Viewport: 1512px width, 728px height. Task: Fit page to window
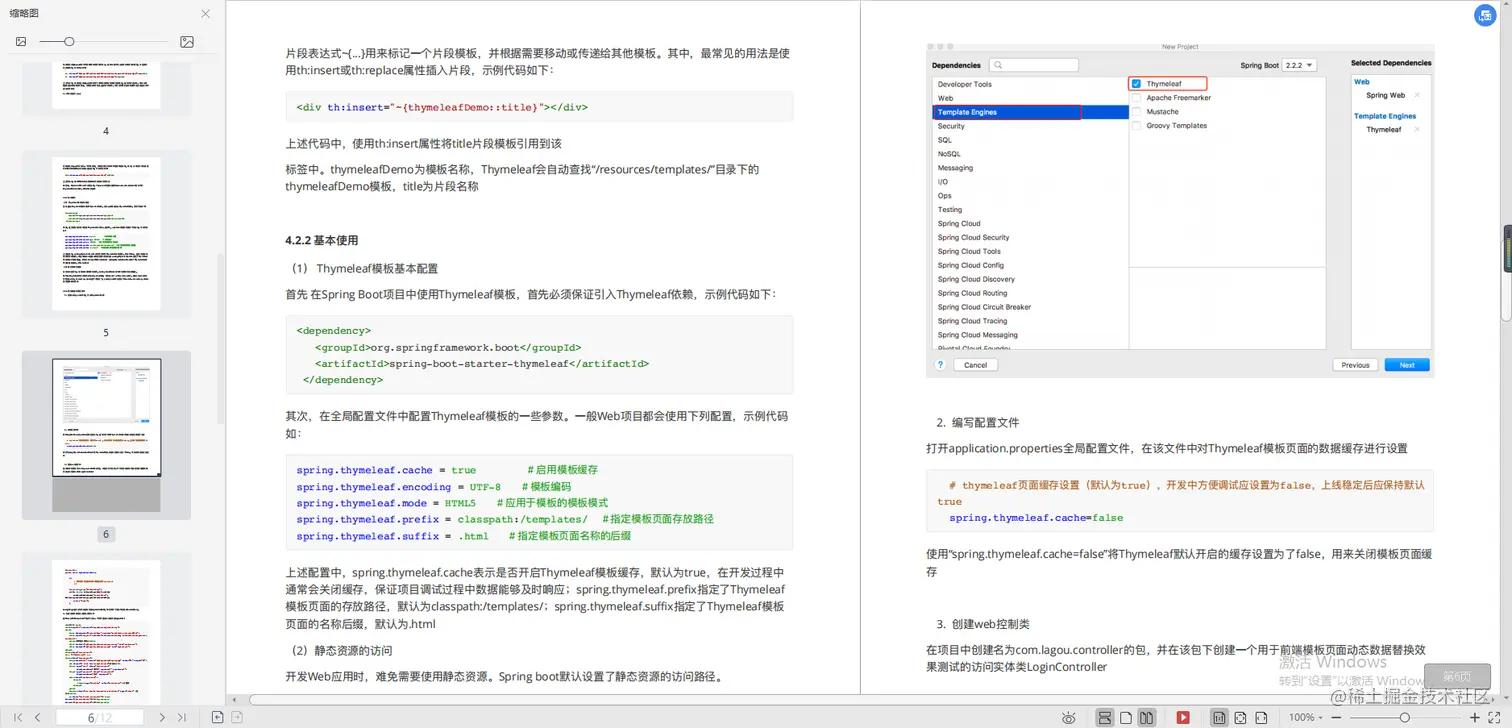pyautogui.click(x=1240, y=718)
